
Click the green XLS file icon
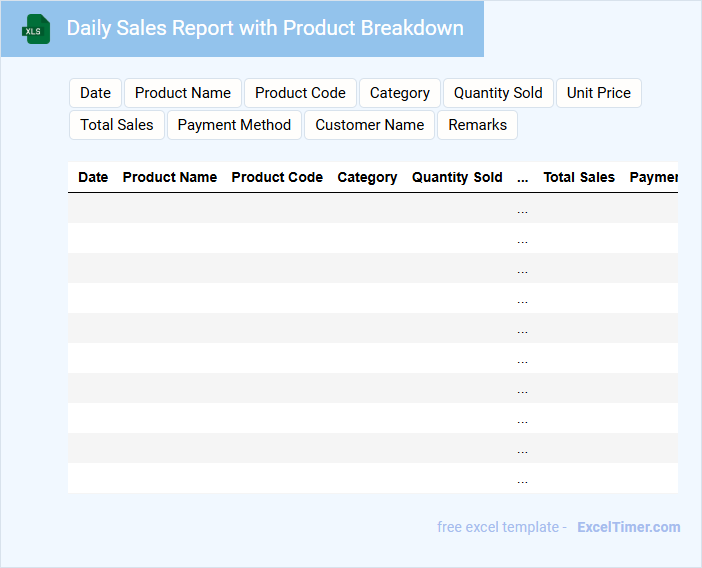coord(36,29)
